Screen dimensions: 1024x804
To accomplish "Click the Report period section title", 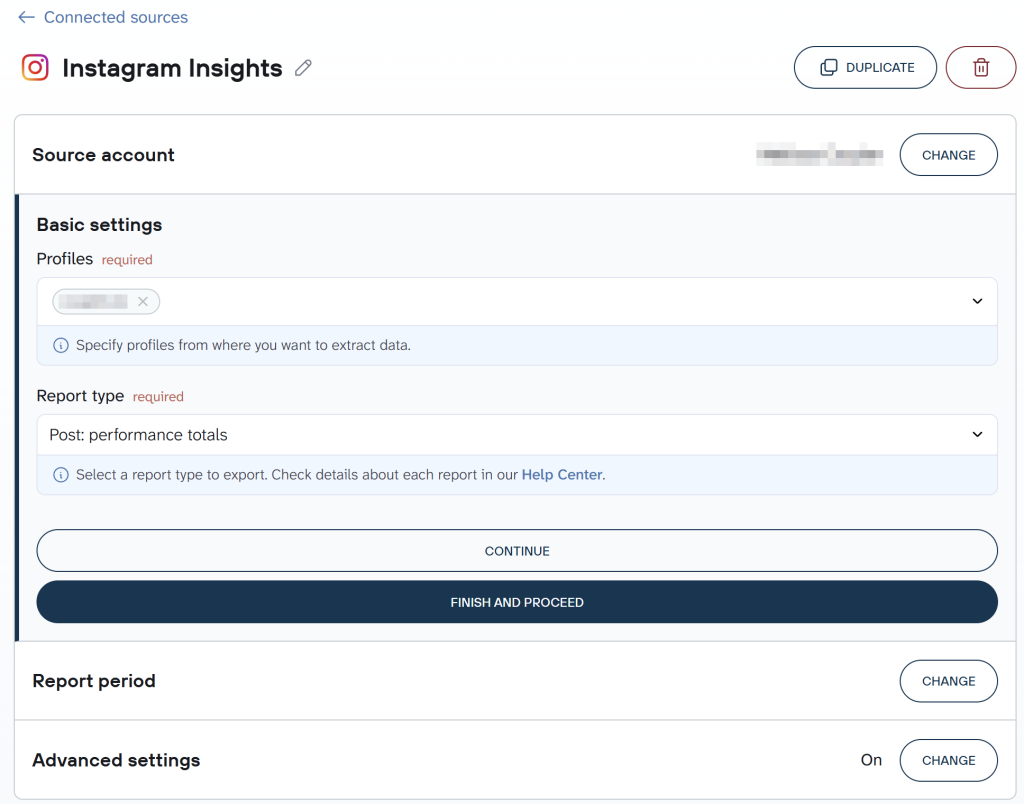I will (94, 681).
